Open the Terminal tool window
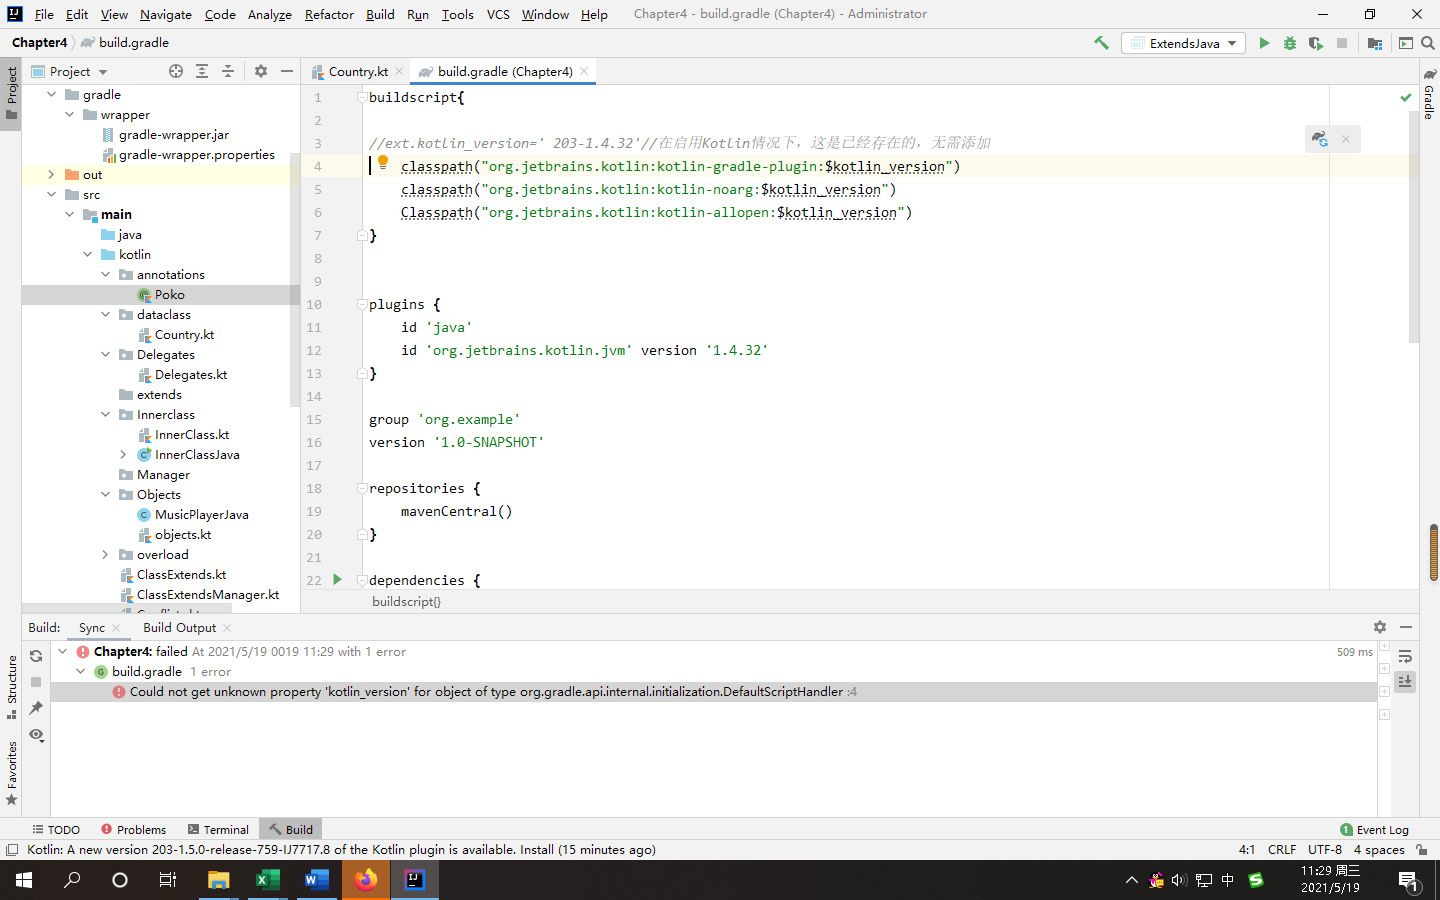This screenshot has height=900, width=1440. (x=218, y=829)
